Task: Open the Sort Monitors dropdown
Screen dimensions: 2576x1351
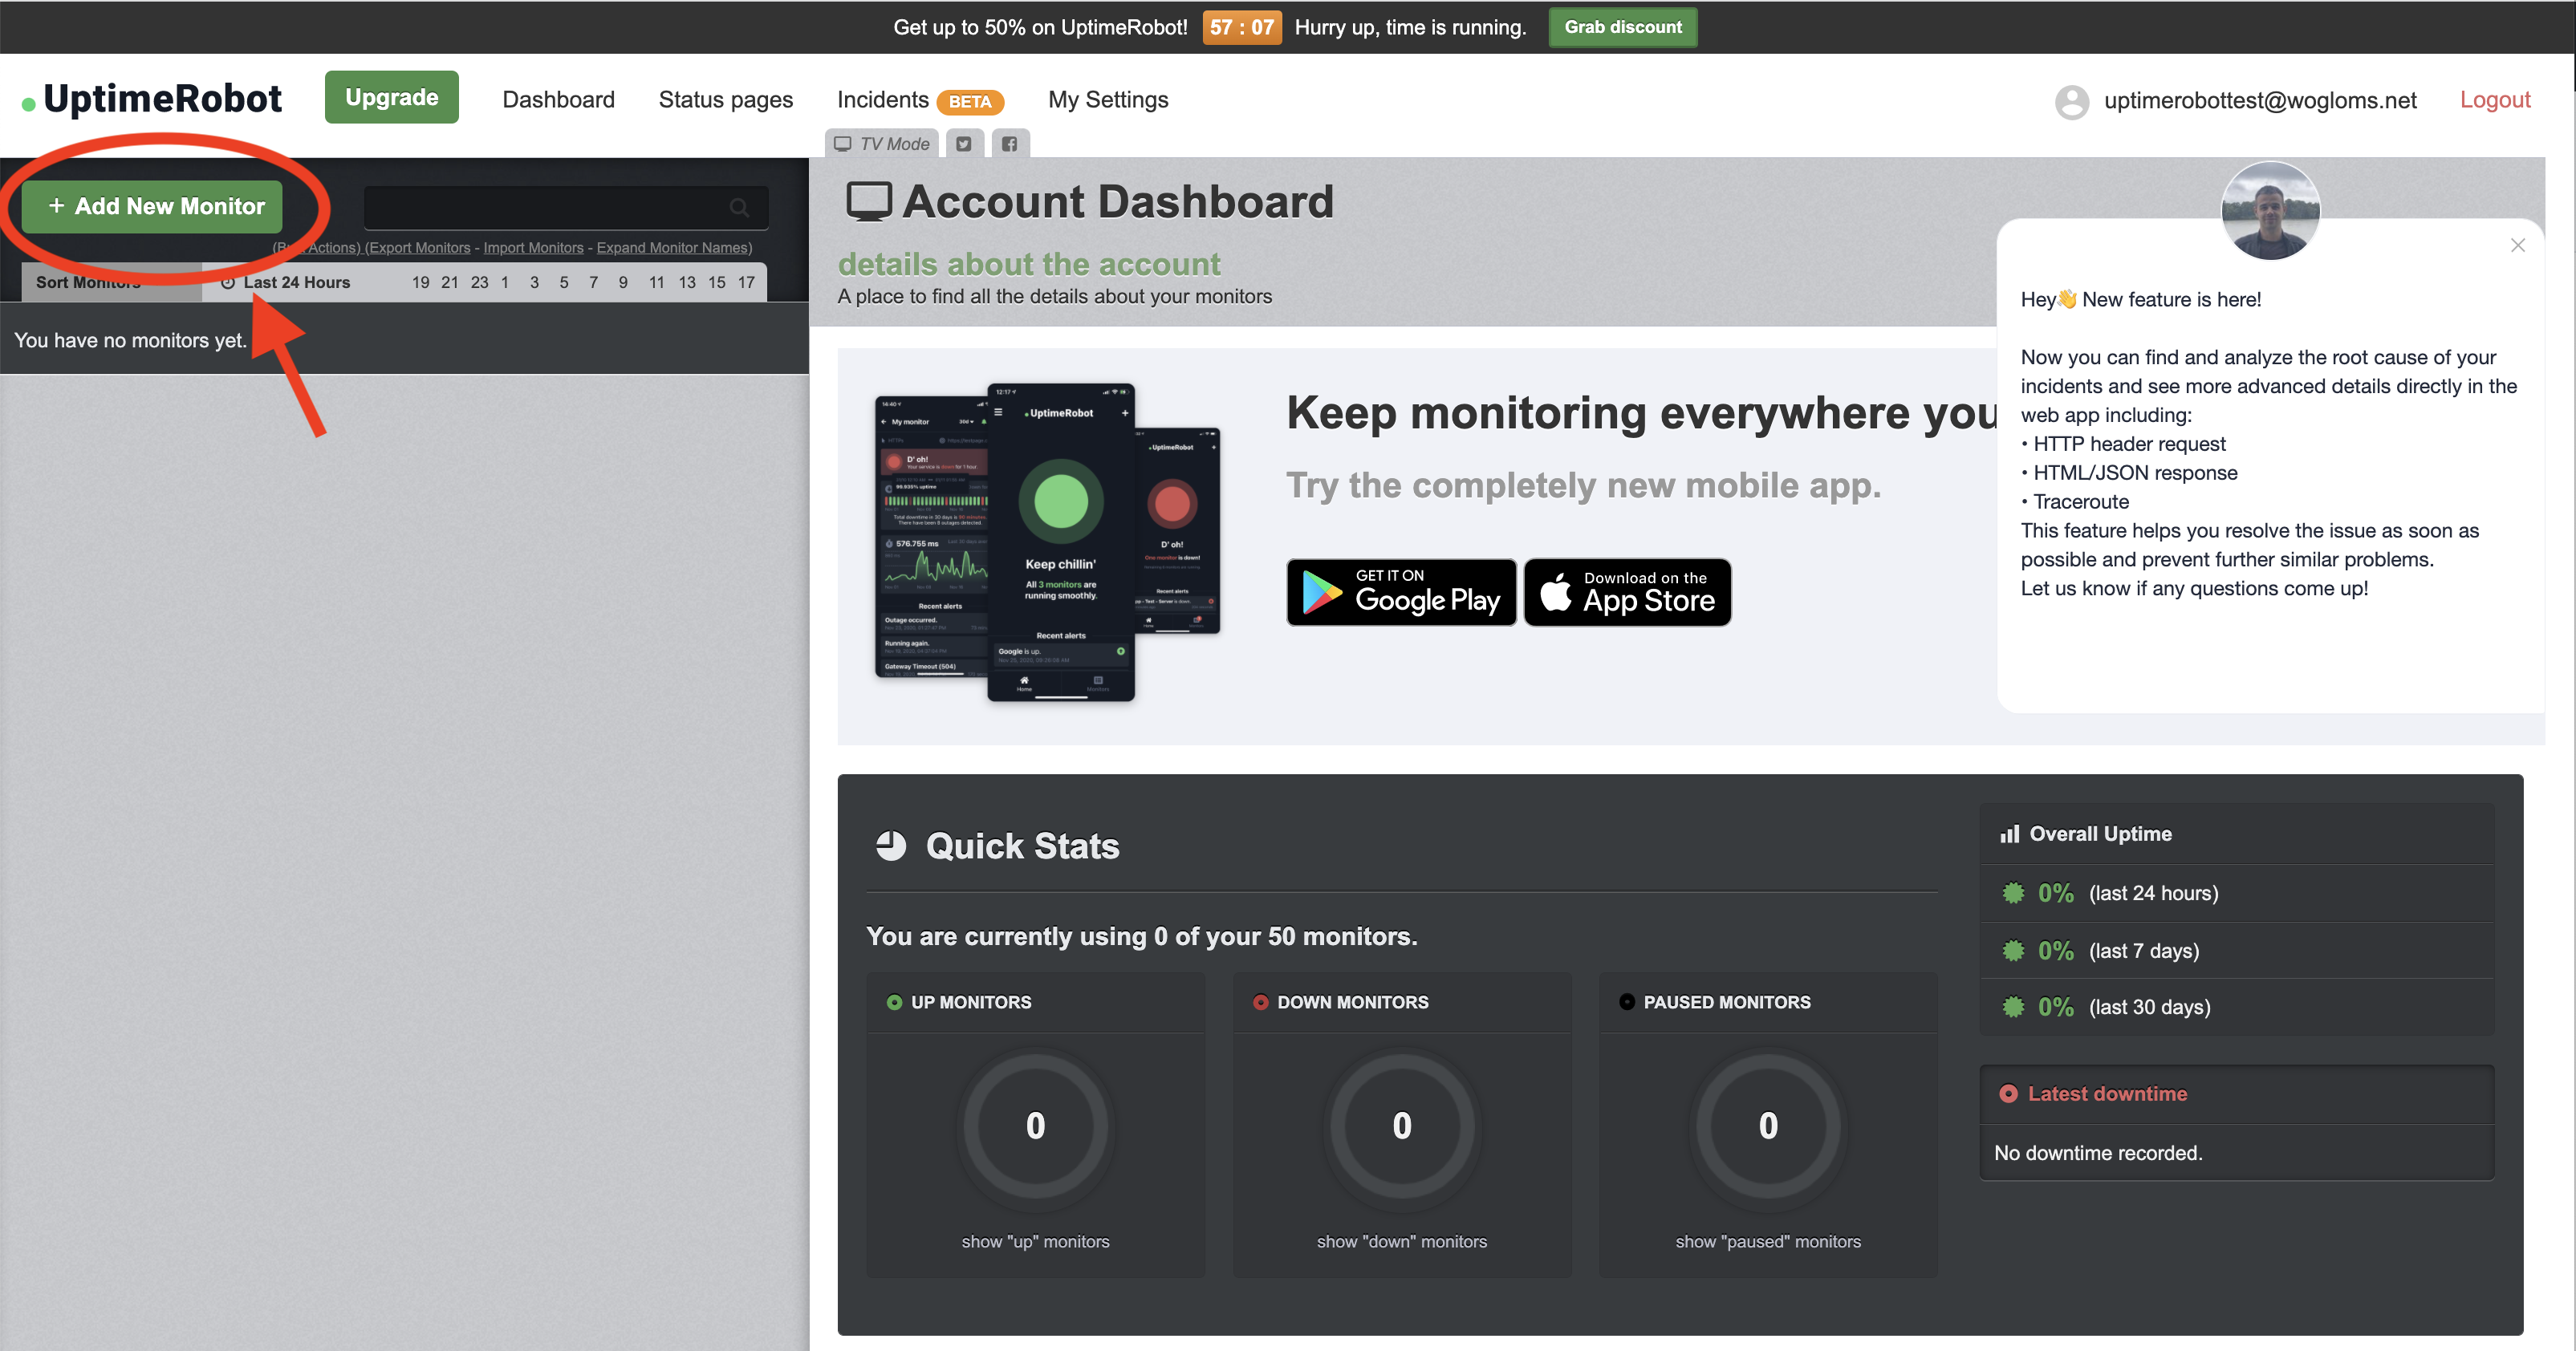Action: pos(88,283)
